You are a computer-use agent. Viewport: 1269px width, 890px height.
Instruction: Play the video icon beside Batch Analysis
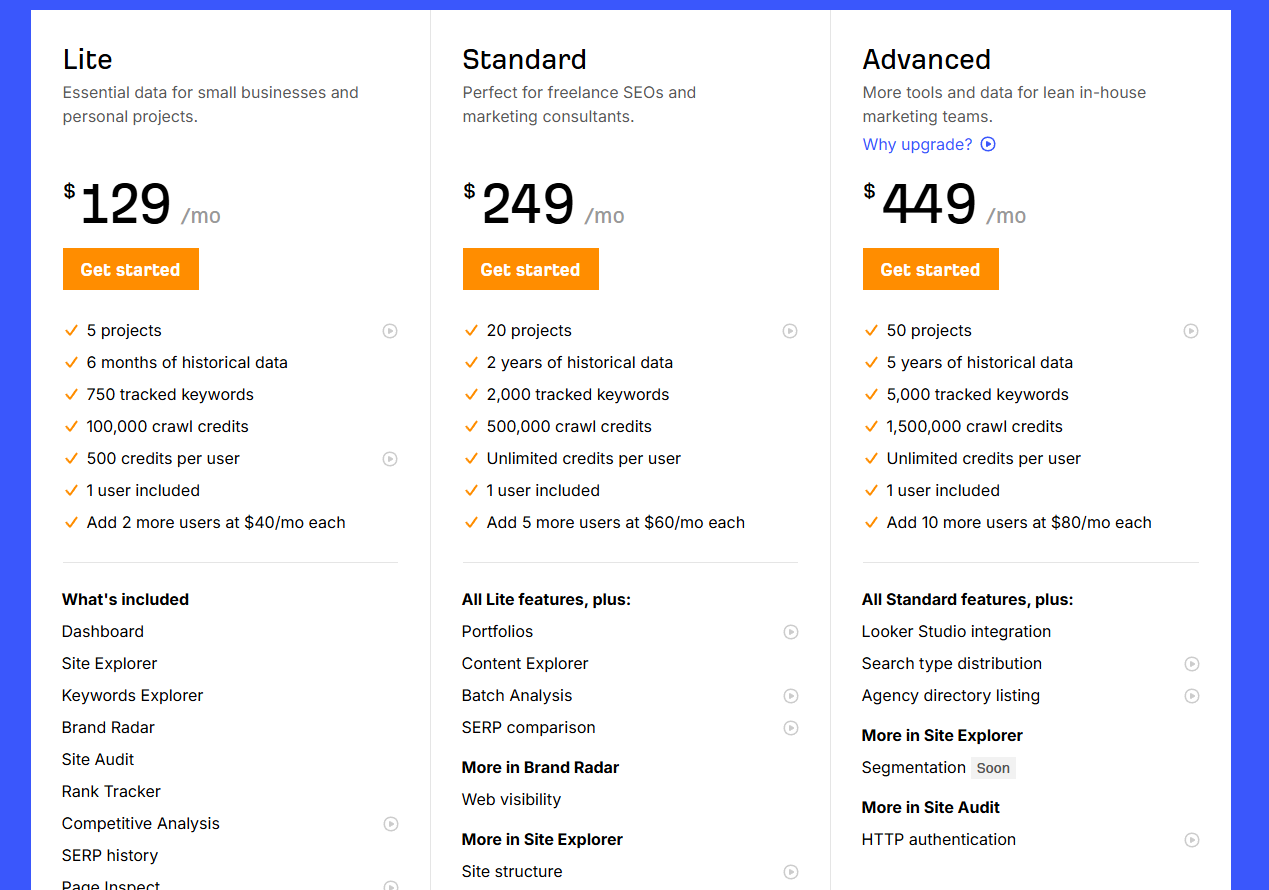click(790, 696)
